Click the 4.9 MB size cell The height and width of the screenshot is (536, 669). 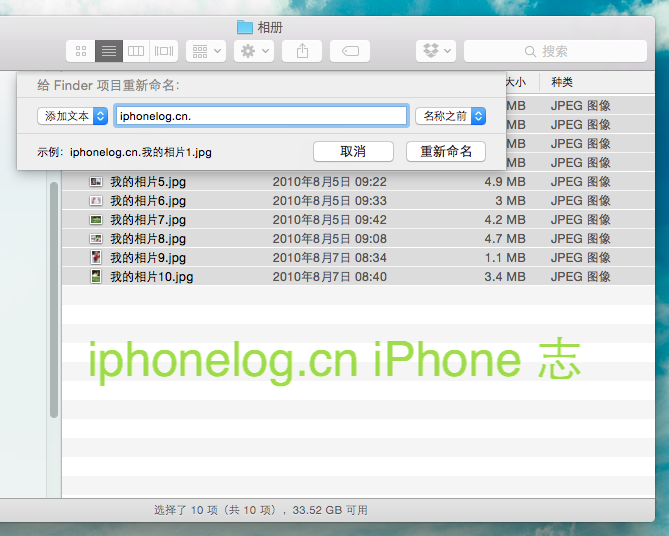(505, 182)
